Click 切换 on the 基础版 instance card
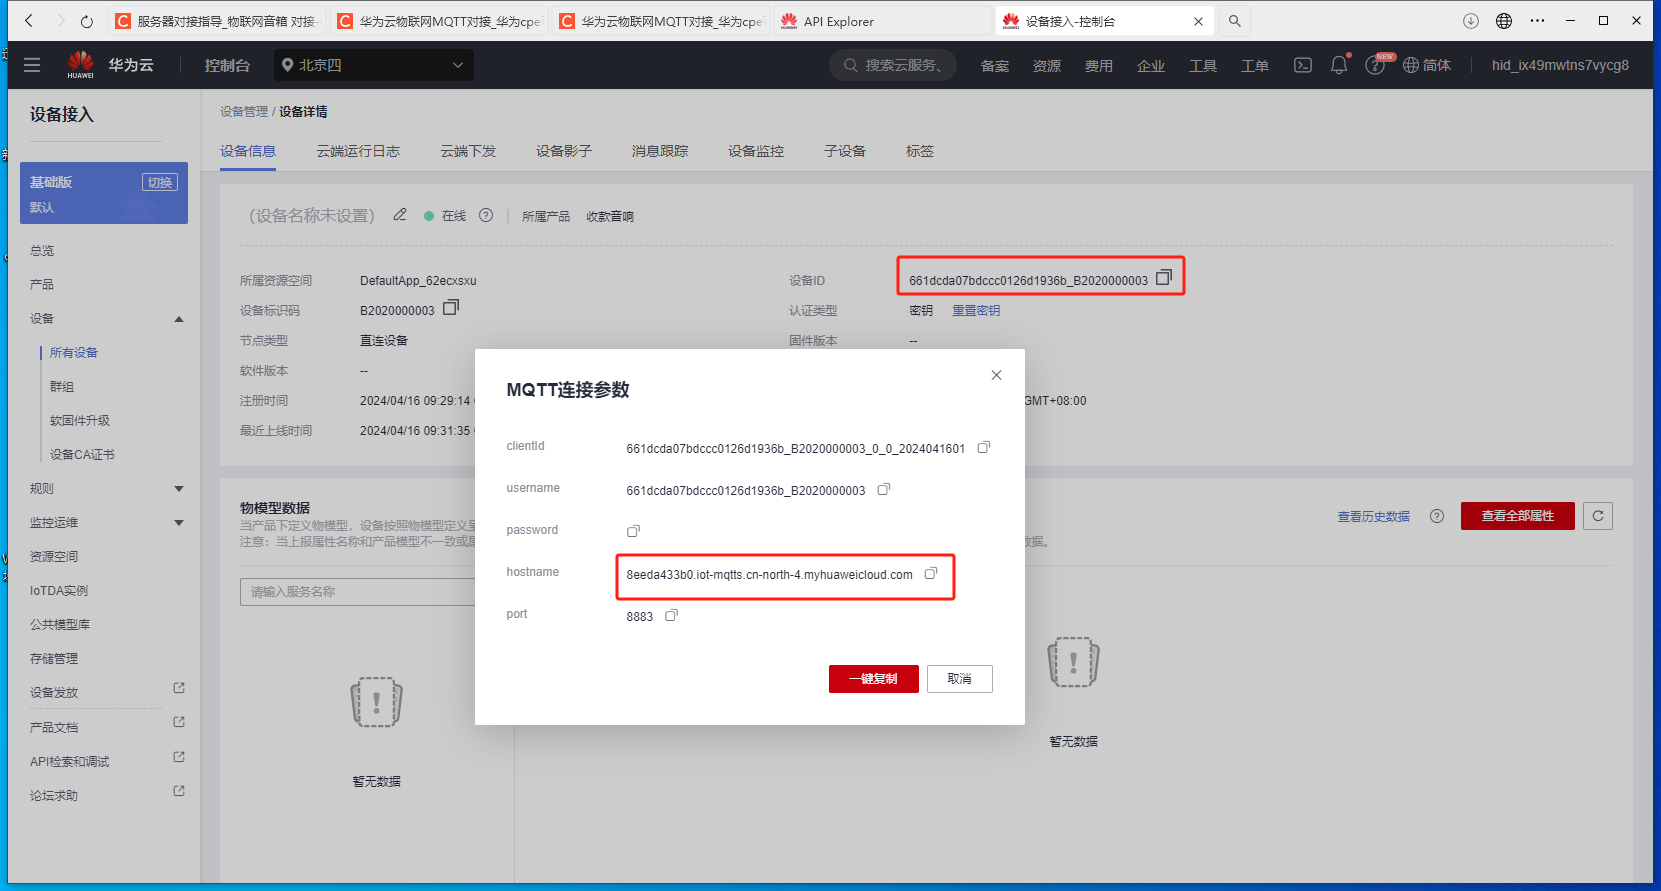This screenshot has width=1661, height=891. 160,182
